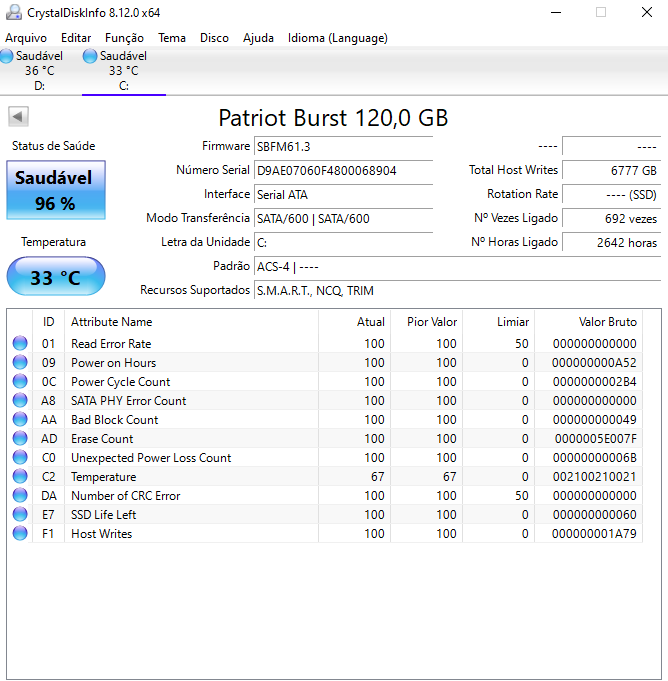This screenshot has width=668, height=681.
Task: Click the Saudável 96 % health status button
Action: click(56, 190)
